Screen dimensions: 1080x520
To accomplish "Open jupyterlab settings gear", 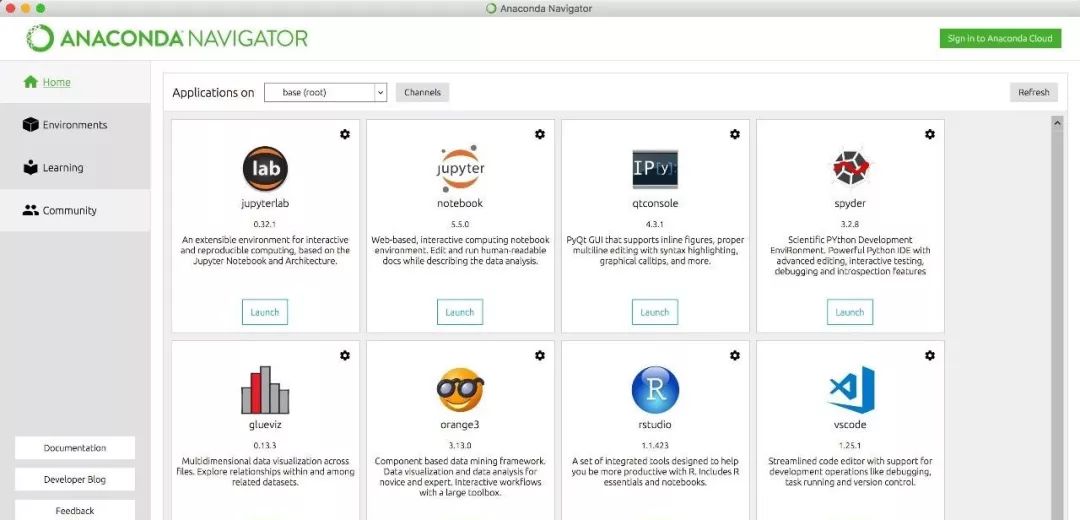I will (345, 134).
